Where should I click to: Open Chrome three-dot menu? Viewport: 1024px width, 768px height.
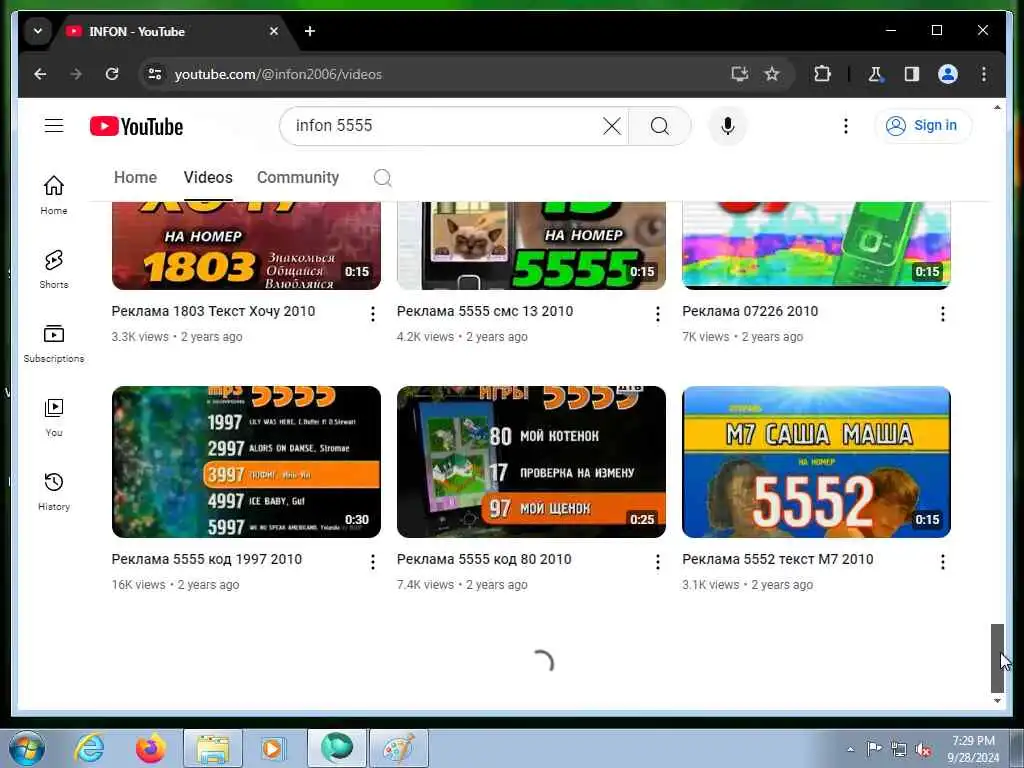[984, 74]
